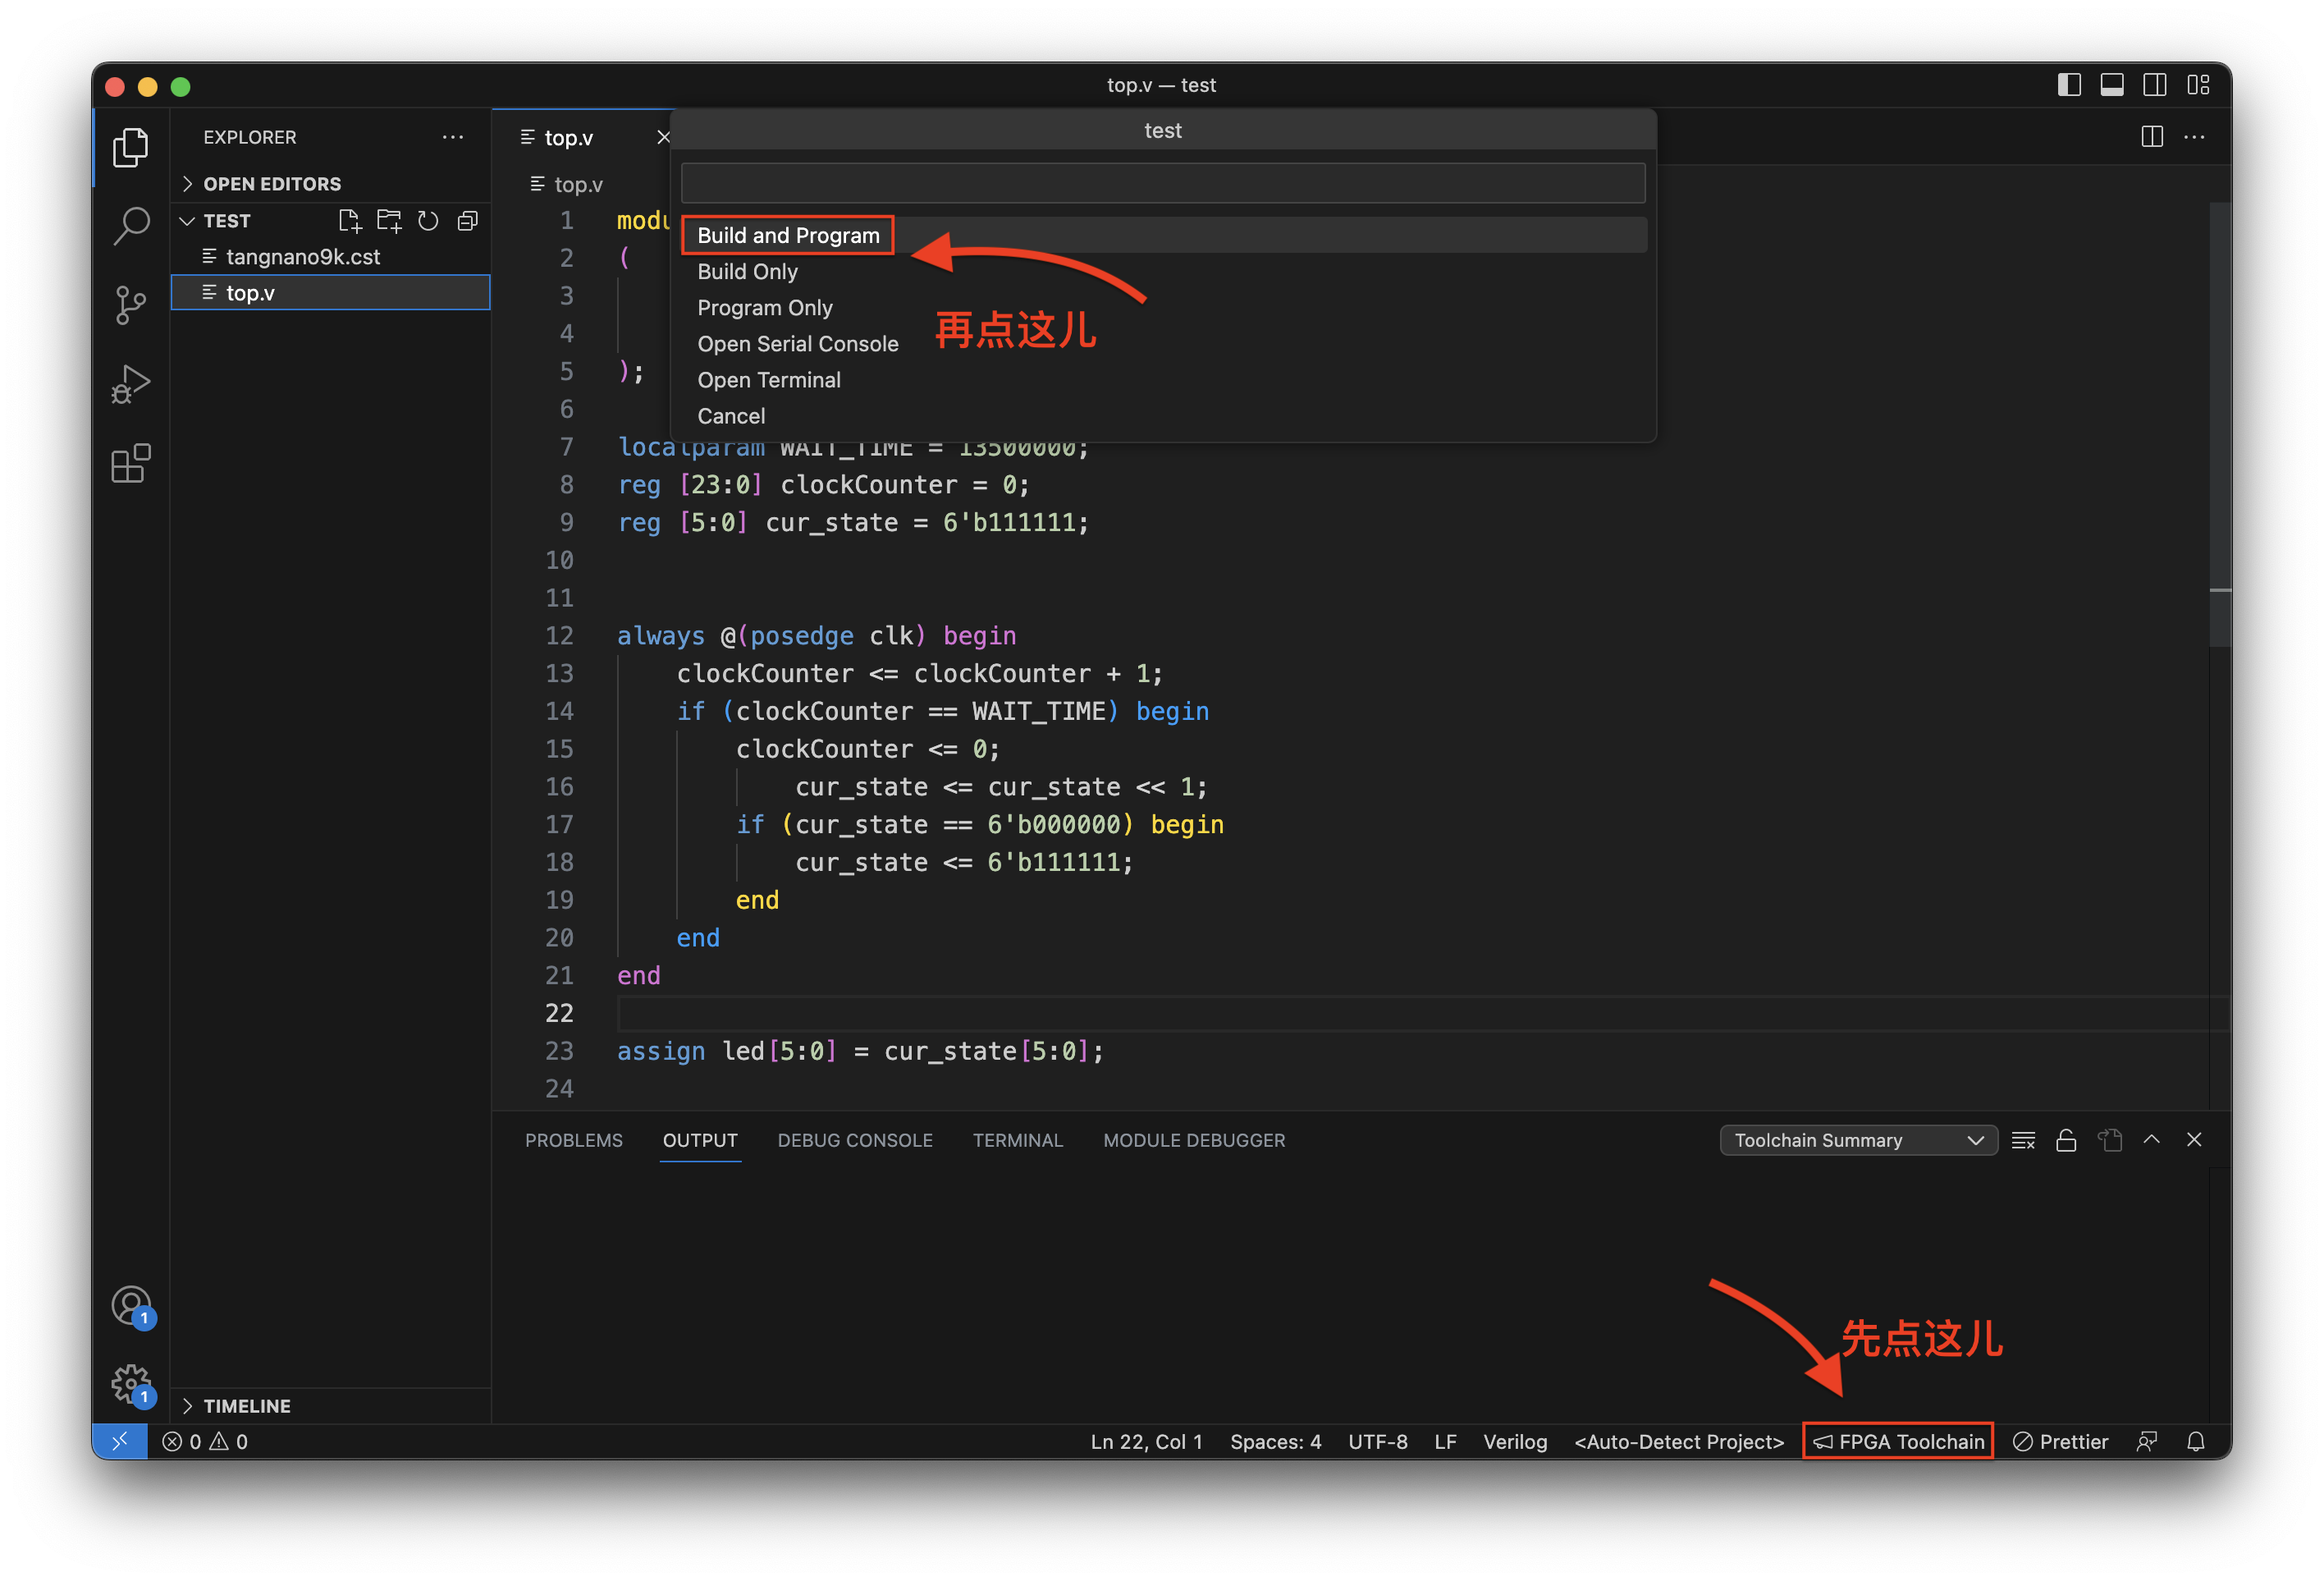This screenshot has height=1581, width=2324.
Task: Toggle primary sidebar visibility in title bar
Action: pos(2069,85)
